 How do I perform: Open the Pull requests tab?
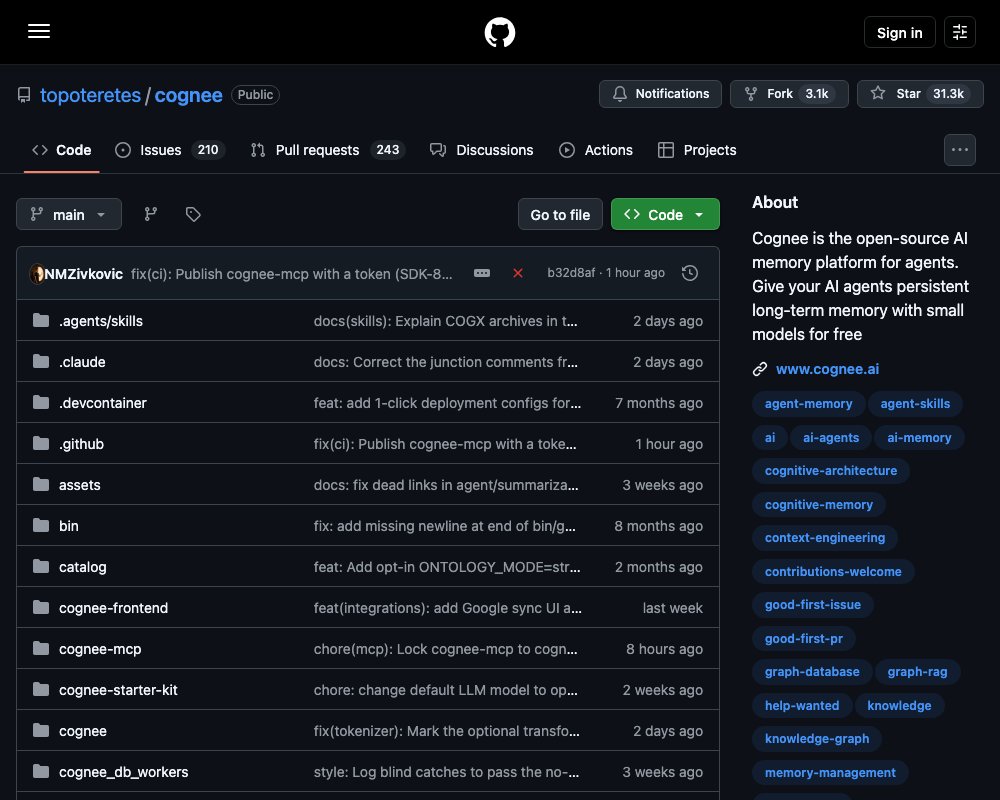[327, 150]
